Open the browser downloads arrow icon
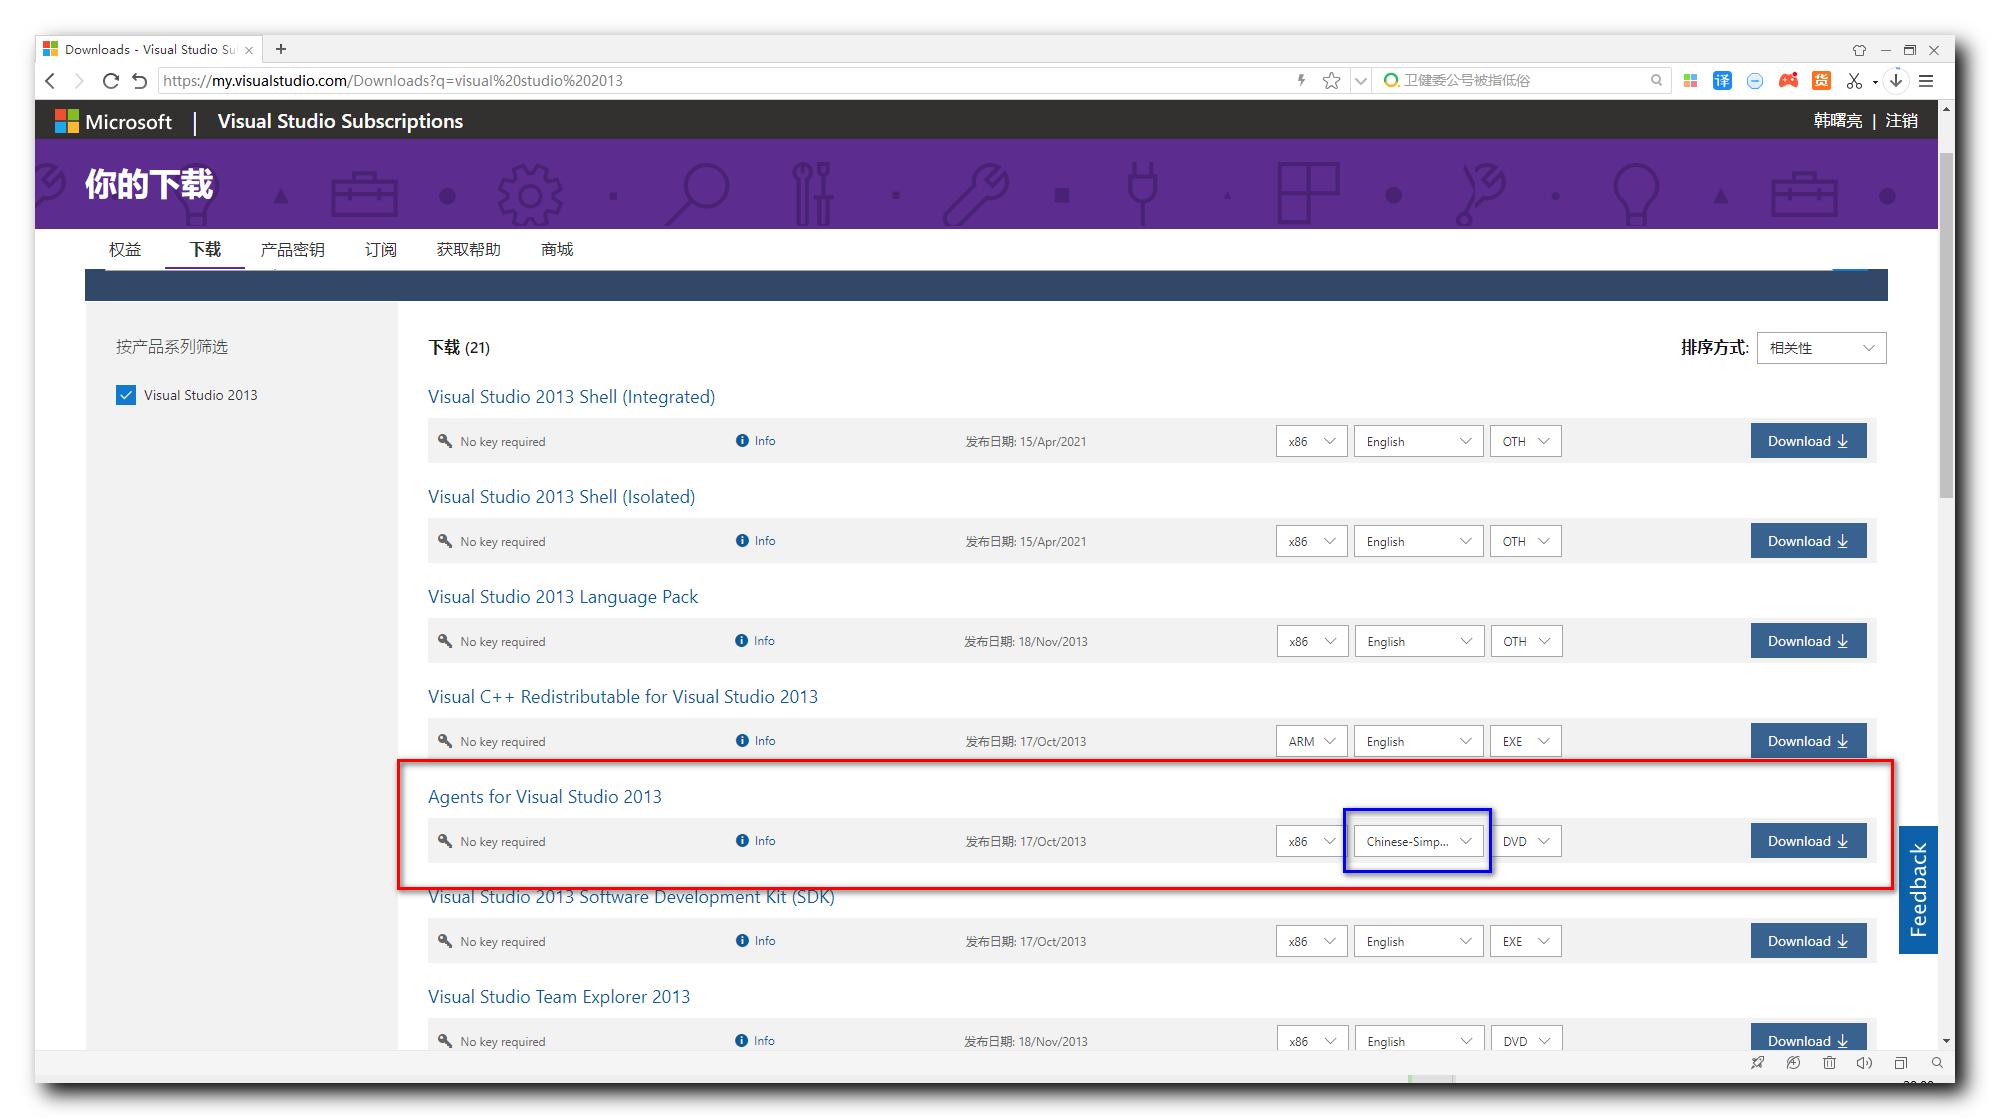Viewport: 1990px width, 1118px height. coord(1896,81)
